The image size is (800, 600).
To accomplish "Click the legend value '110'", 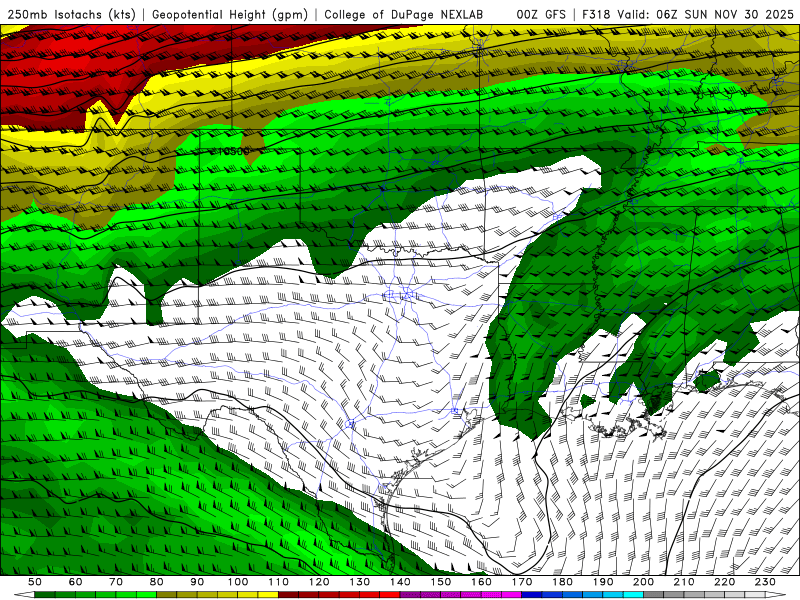I will pyautogui.click(x=279, y=582).
